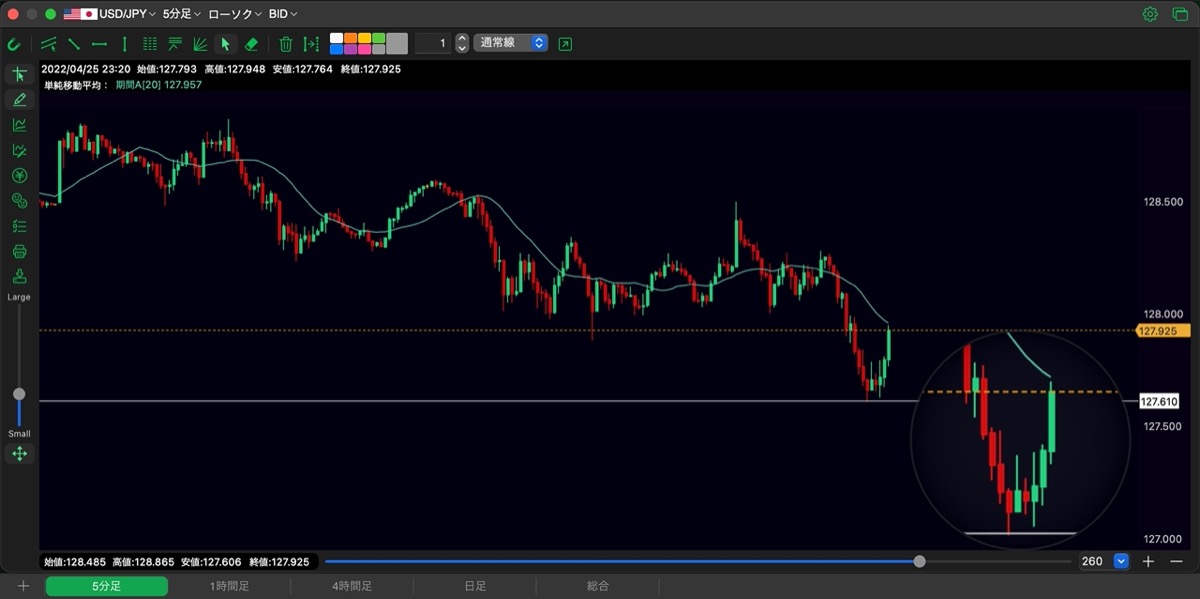Activate the magnet snap tool
Image resolution: width=1200 pixels, height=599 pixels.
[x=14, y=44]
